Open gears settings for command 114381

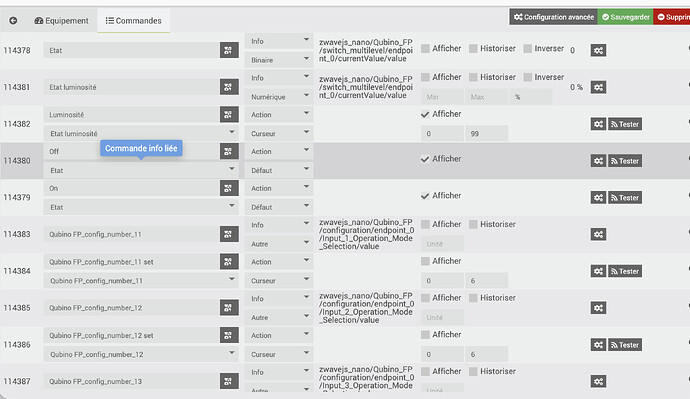598,87
